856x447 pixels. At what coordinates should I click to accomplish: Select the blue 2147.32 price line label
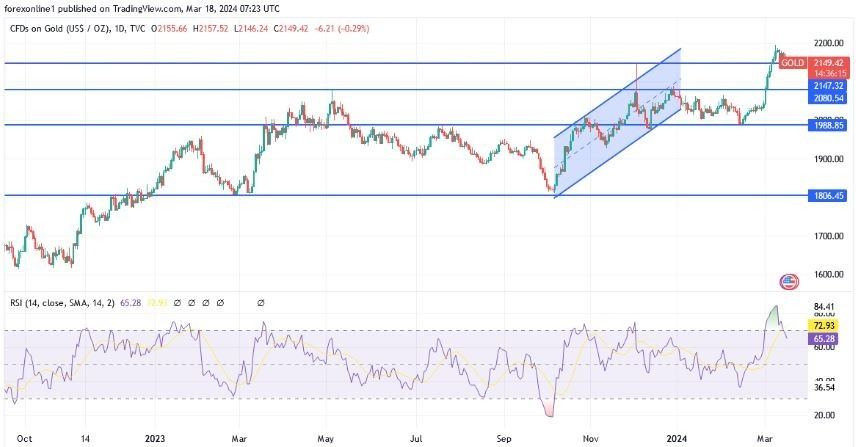[828, 86]
